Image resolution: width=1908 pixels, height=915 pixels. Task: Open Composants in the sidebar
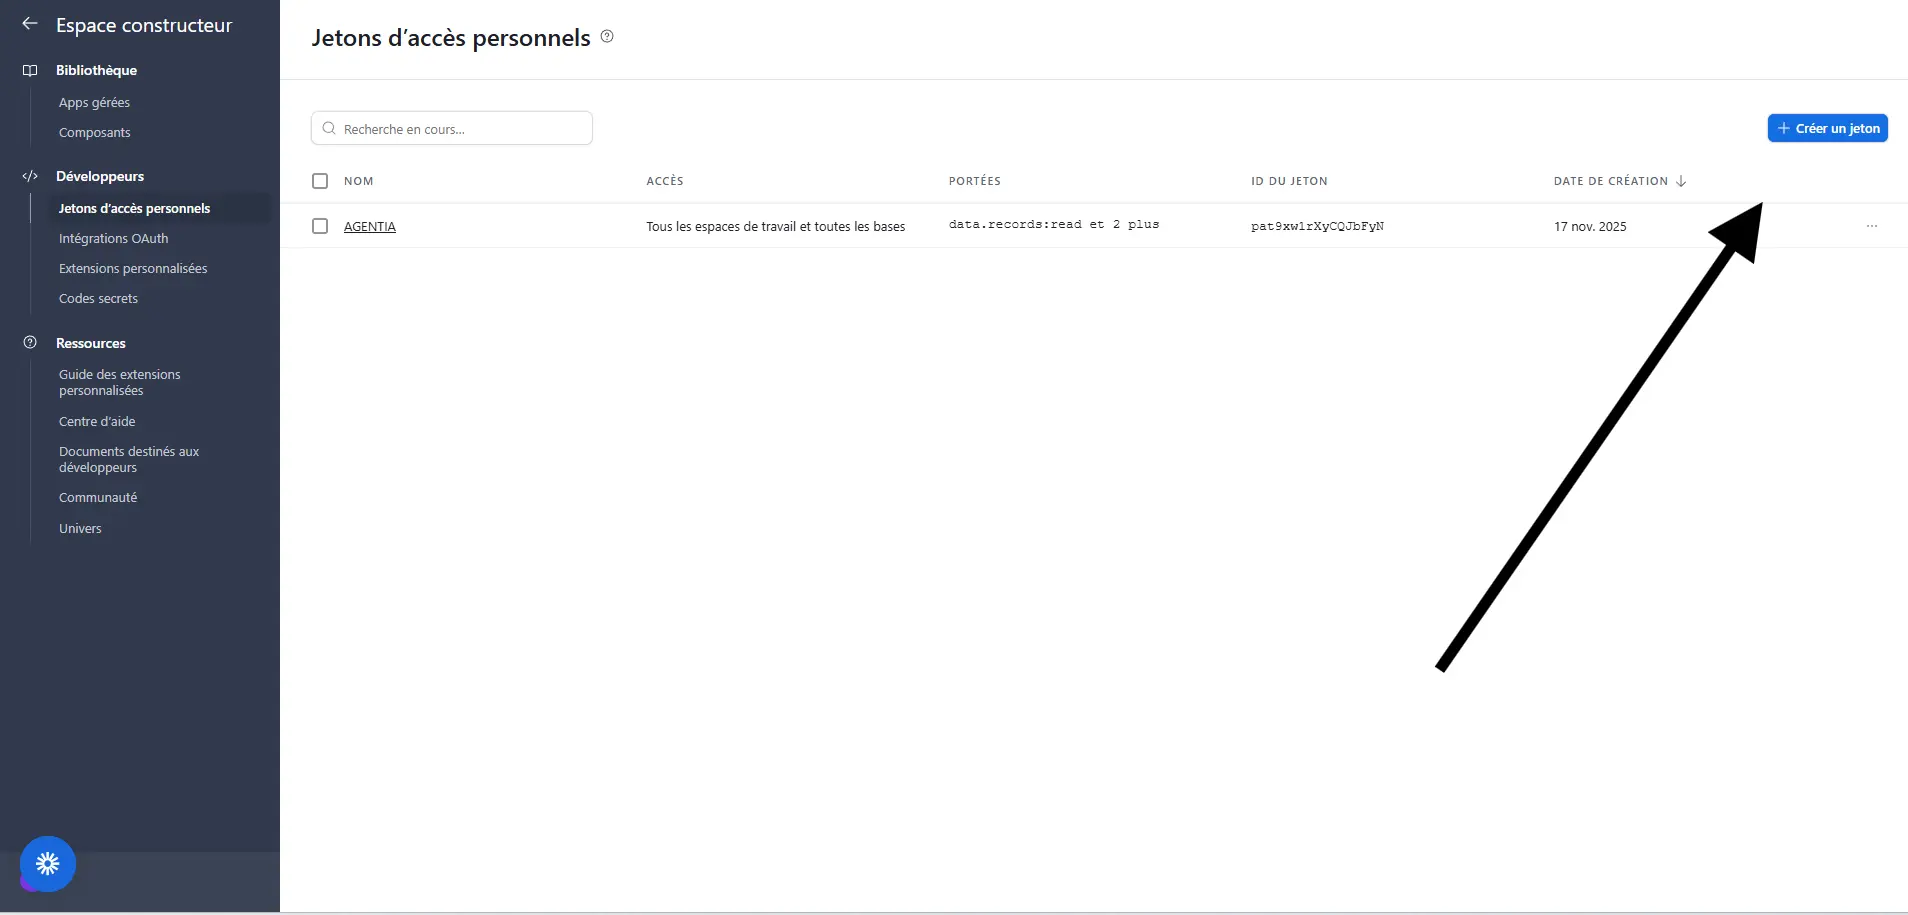click(x=94, y=132)
